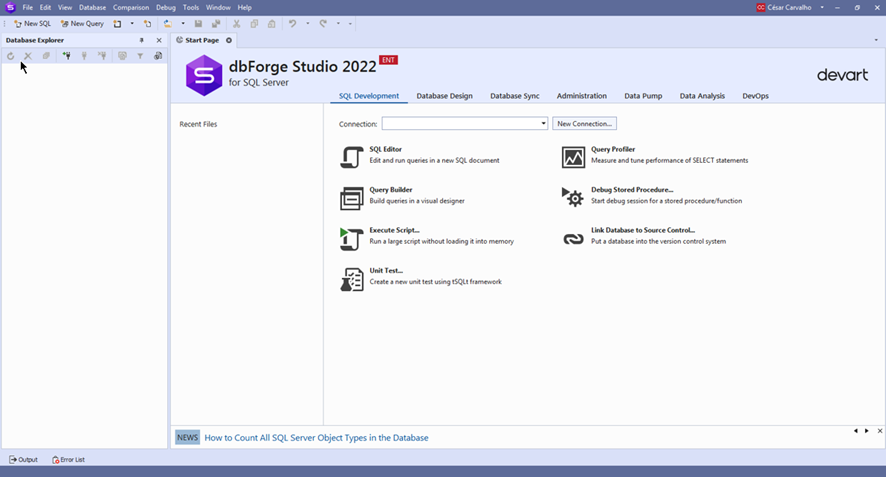Image resolution: width=886 pixels, height=477 pixels.
Task: Click Link Database to Source Control icon
Action: [573, 238]
